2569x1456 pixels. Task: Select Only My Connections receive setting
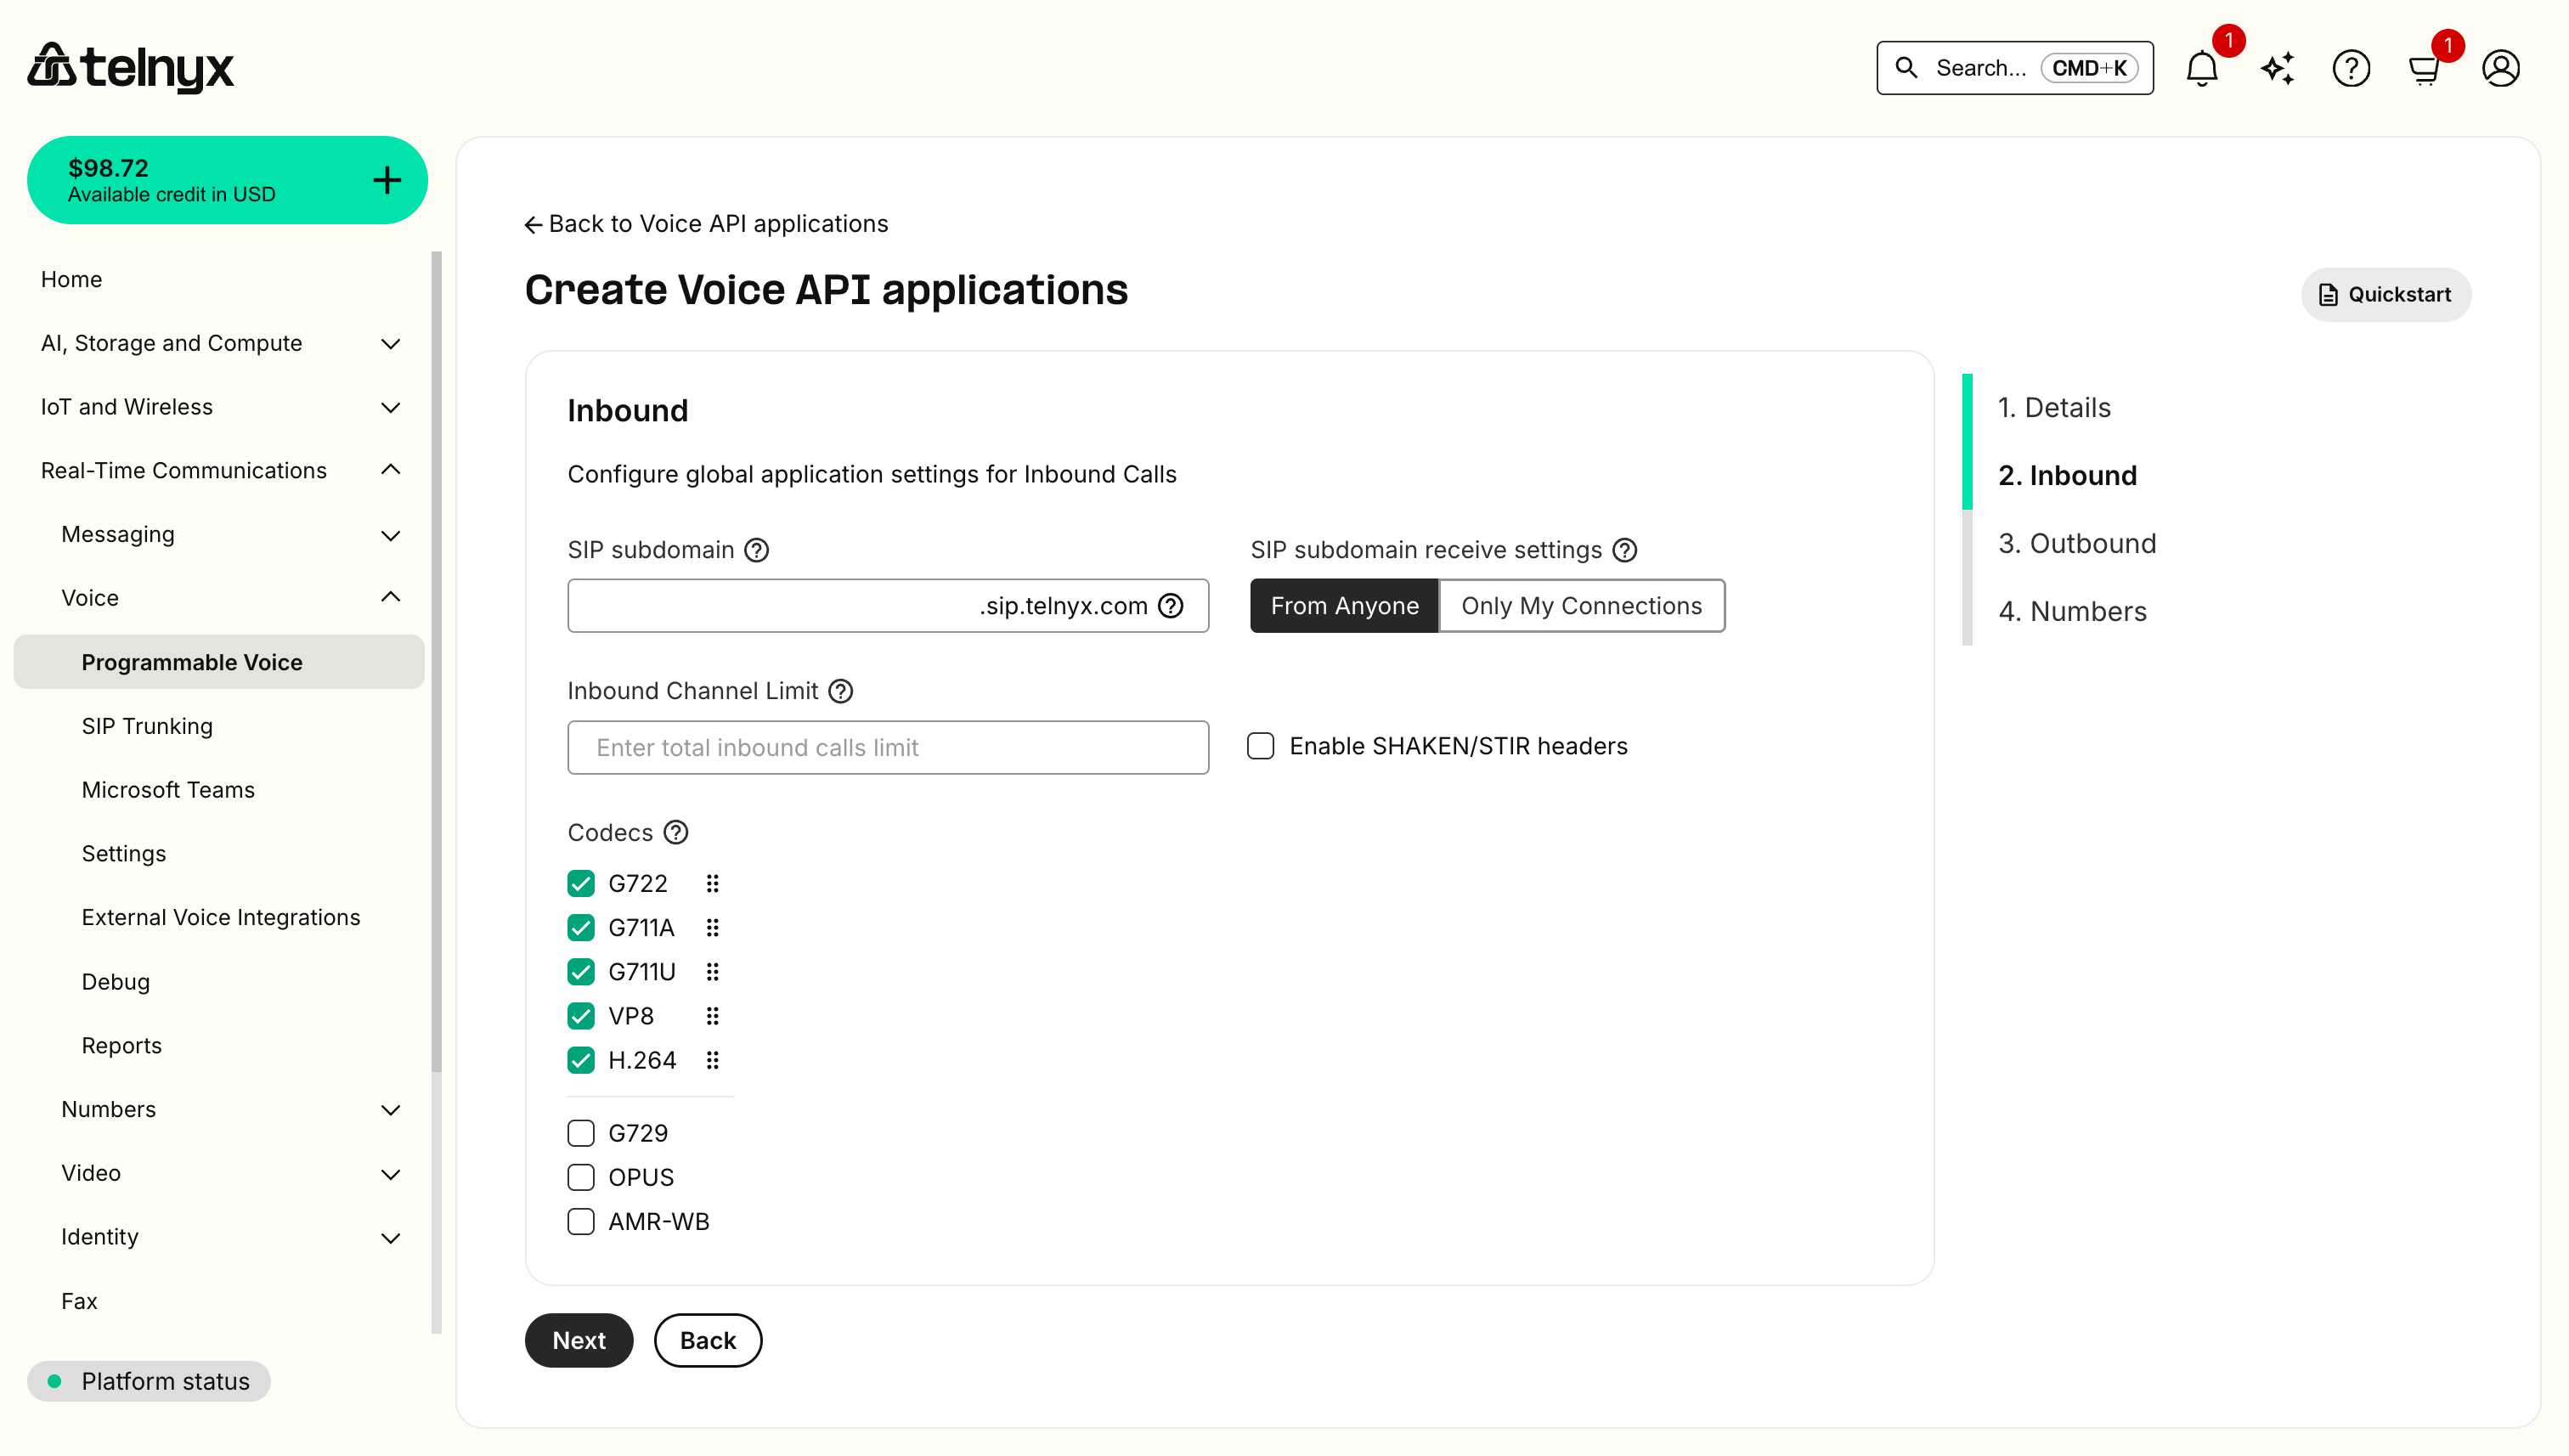[1581, 605]
